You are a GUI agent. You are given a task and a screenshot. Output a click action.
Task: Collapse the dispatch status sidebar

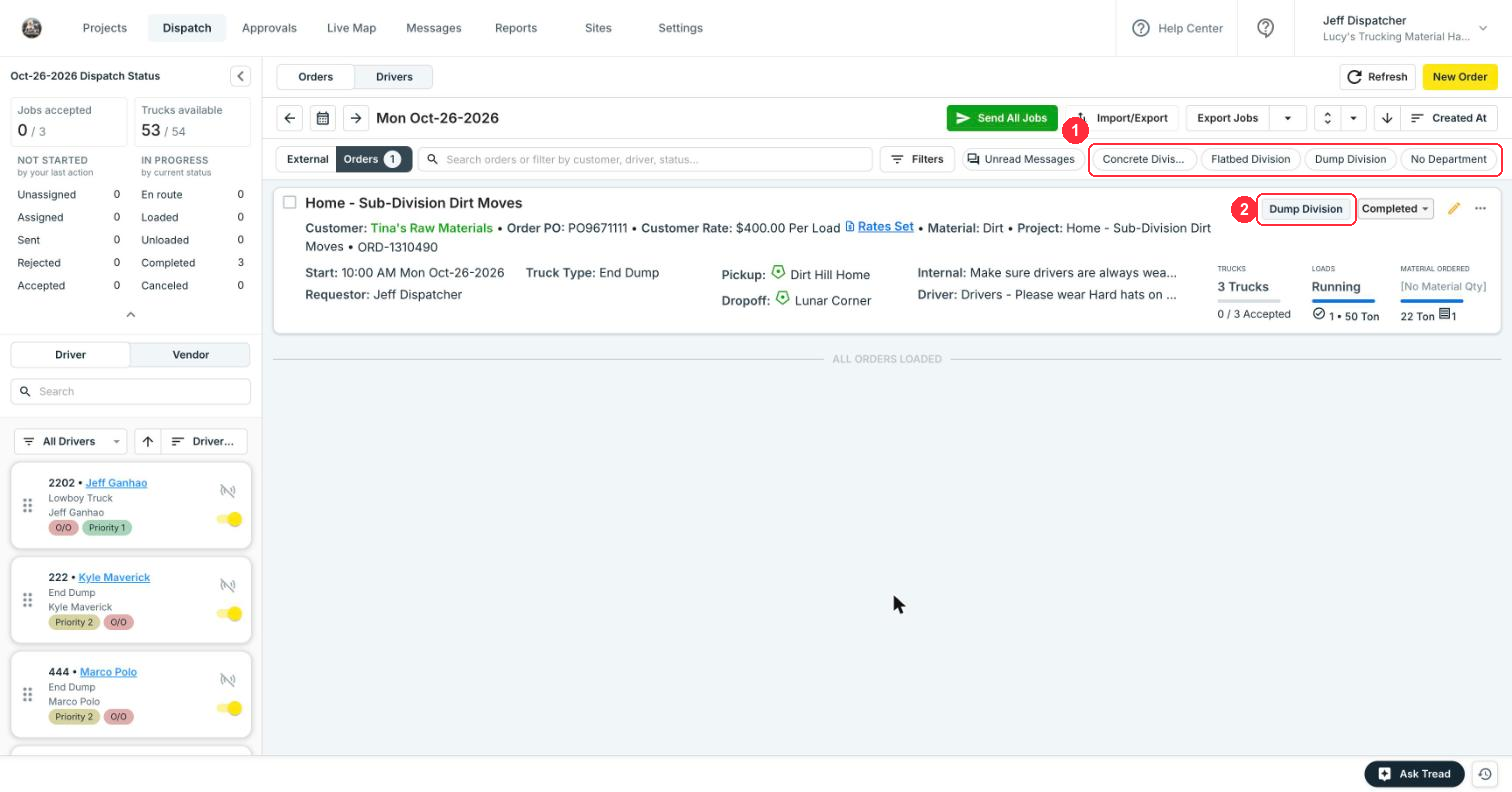coord(240,76)
